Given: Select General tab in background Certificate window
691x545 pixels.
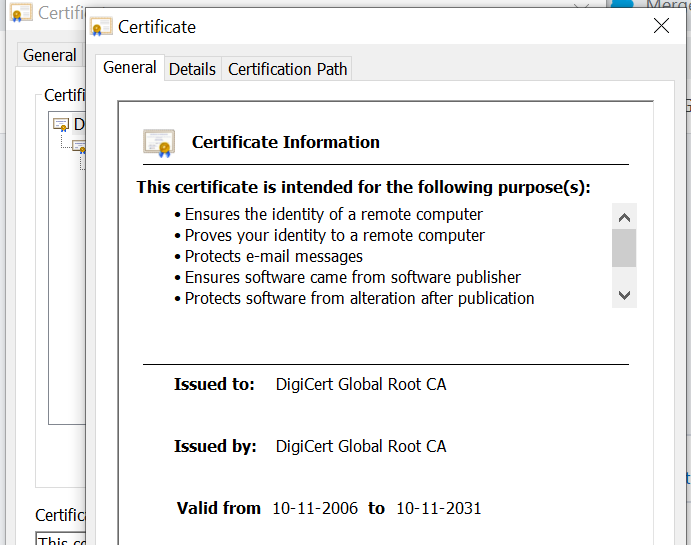Looking at the screenshot, I should point(50,56).
